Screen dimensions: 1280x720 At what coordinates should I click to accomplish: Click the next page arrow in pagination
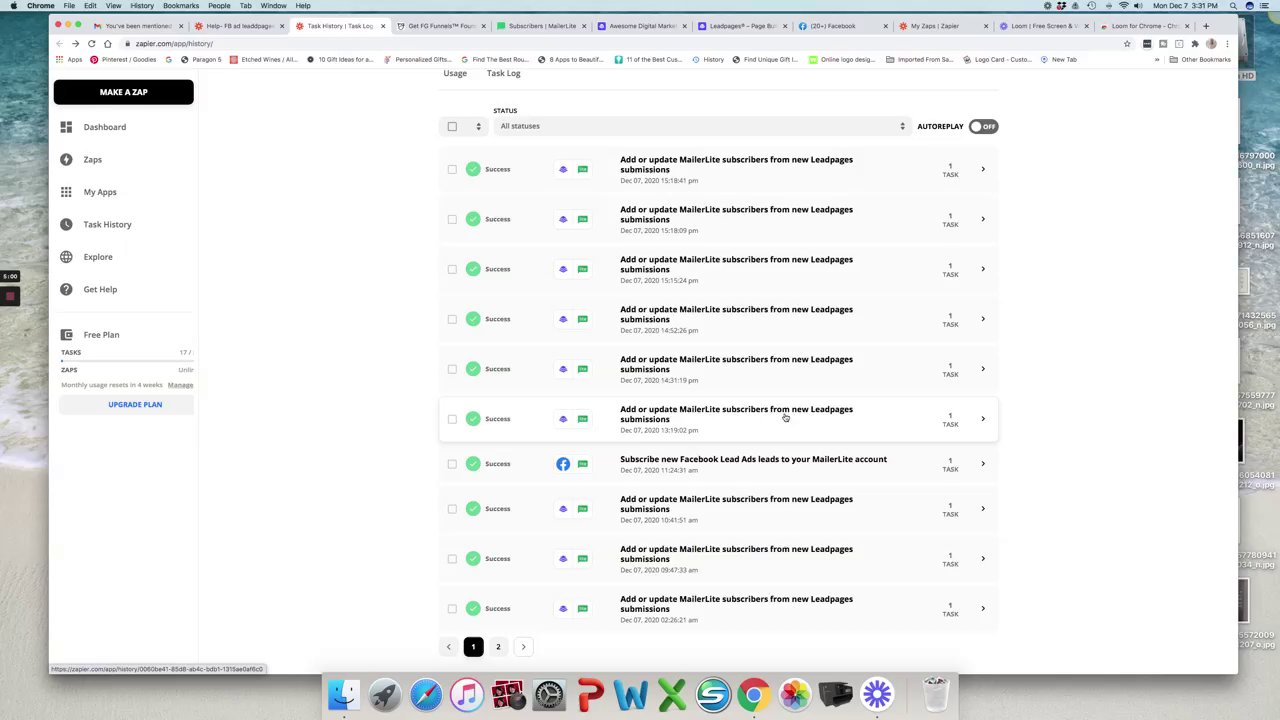523,647
